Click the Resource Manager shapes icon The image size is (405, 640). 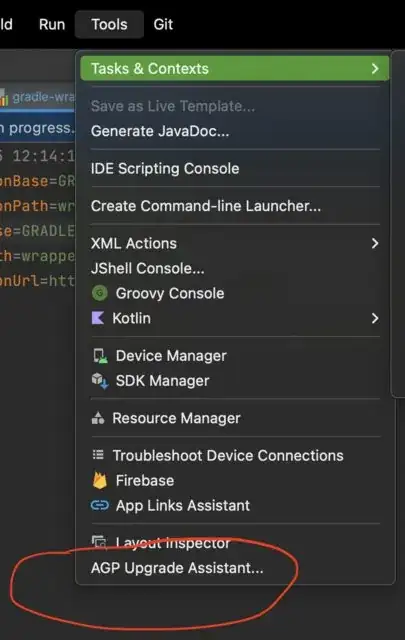(98, 418)
